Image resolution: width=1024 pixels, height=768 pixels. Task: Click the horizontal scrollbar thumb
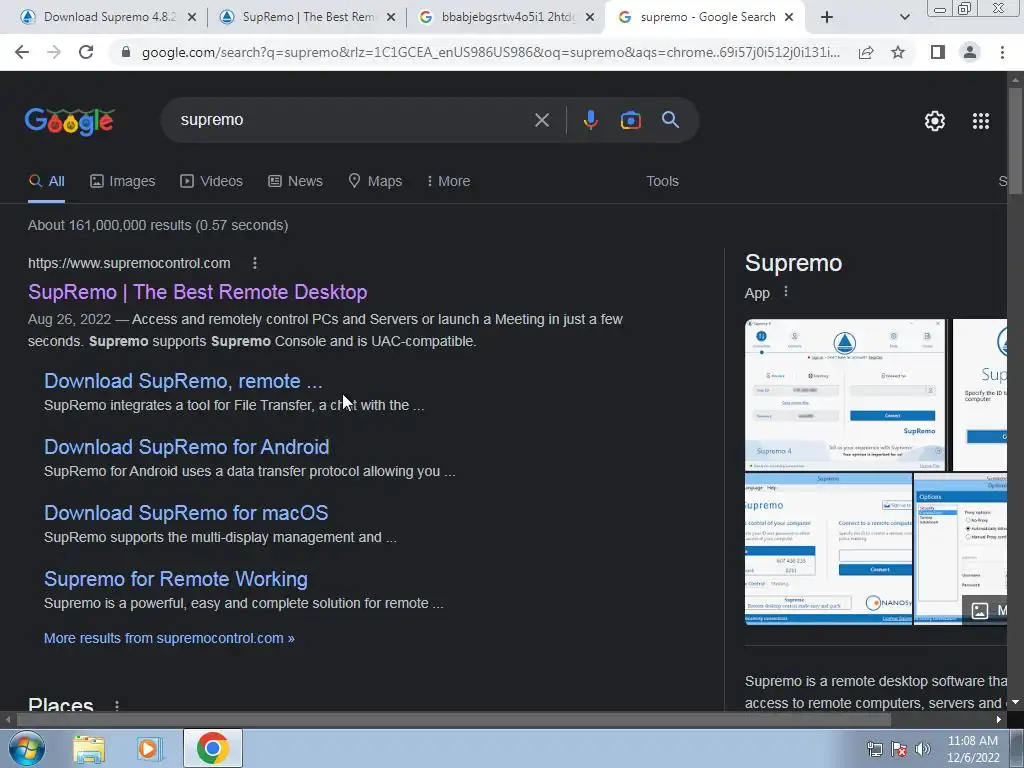[x=453, y=720]
